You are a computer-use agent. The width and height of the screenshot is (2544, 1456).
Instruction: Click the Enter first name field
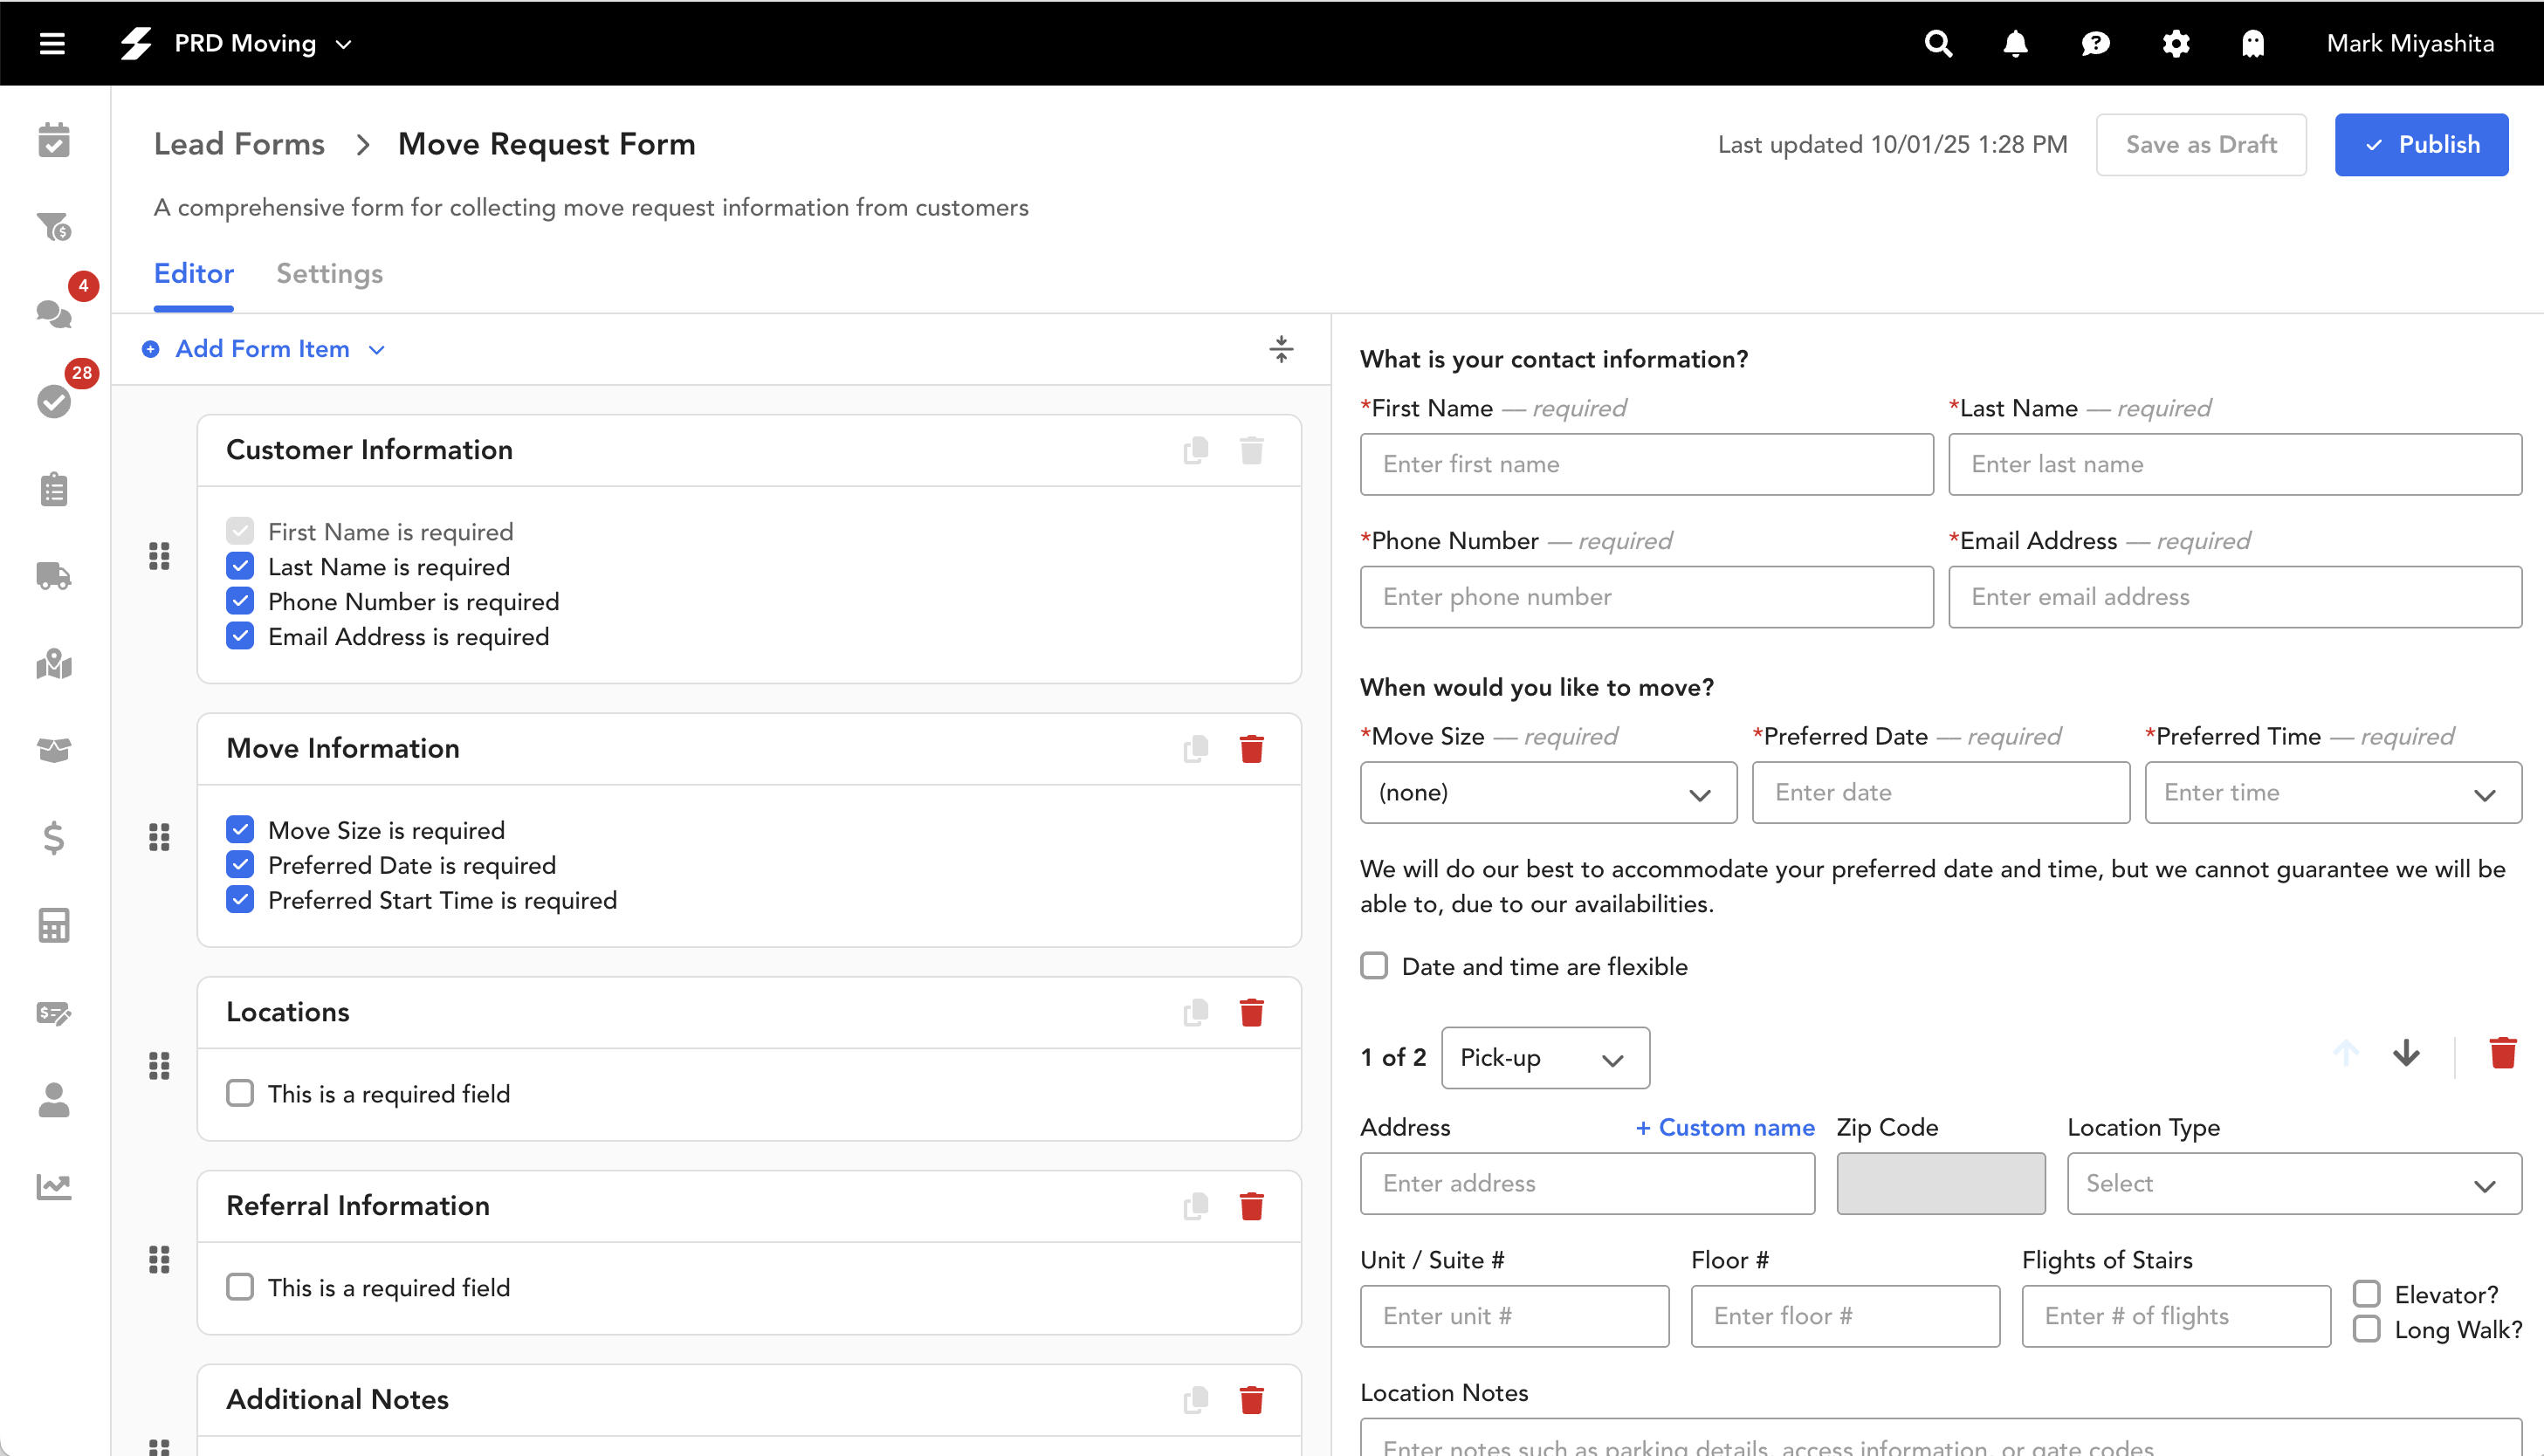[1646, 464]
